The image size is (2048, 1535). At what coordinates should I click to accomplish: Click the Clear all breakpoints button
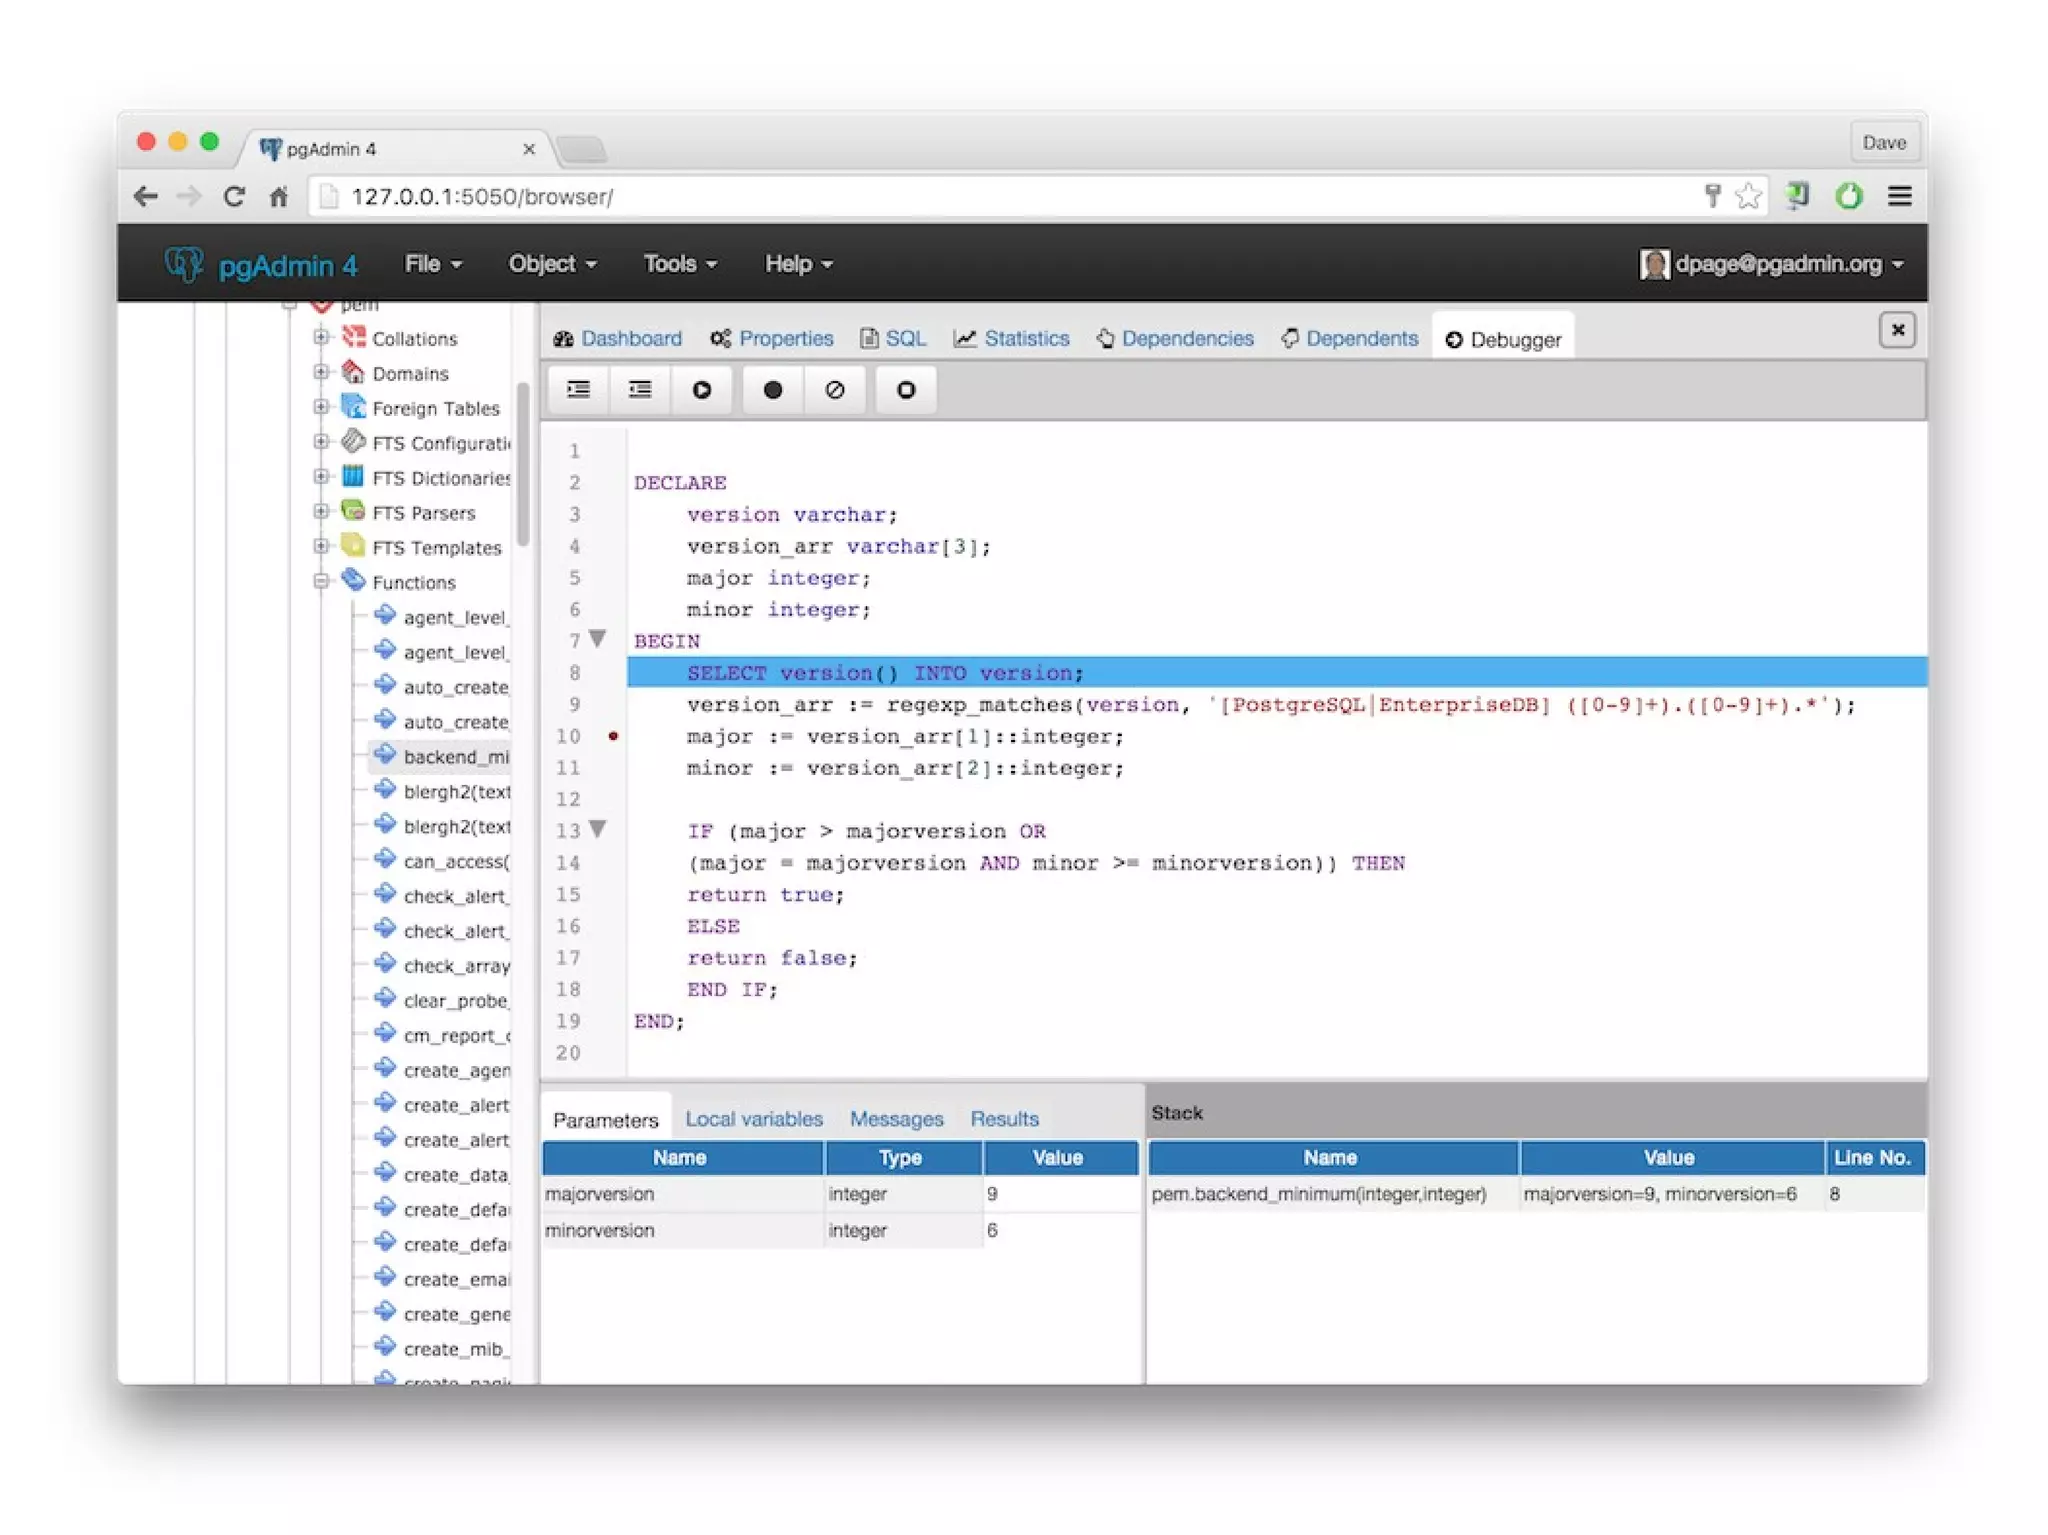(x=835, y=390)
